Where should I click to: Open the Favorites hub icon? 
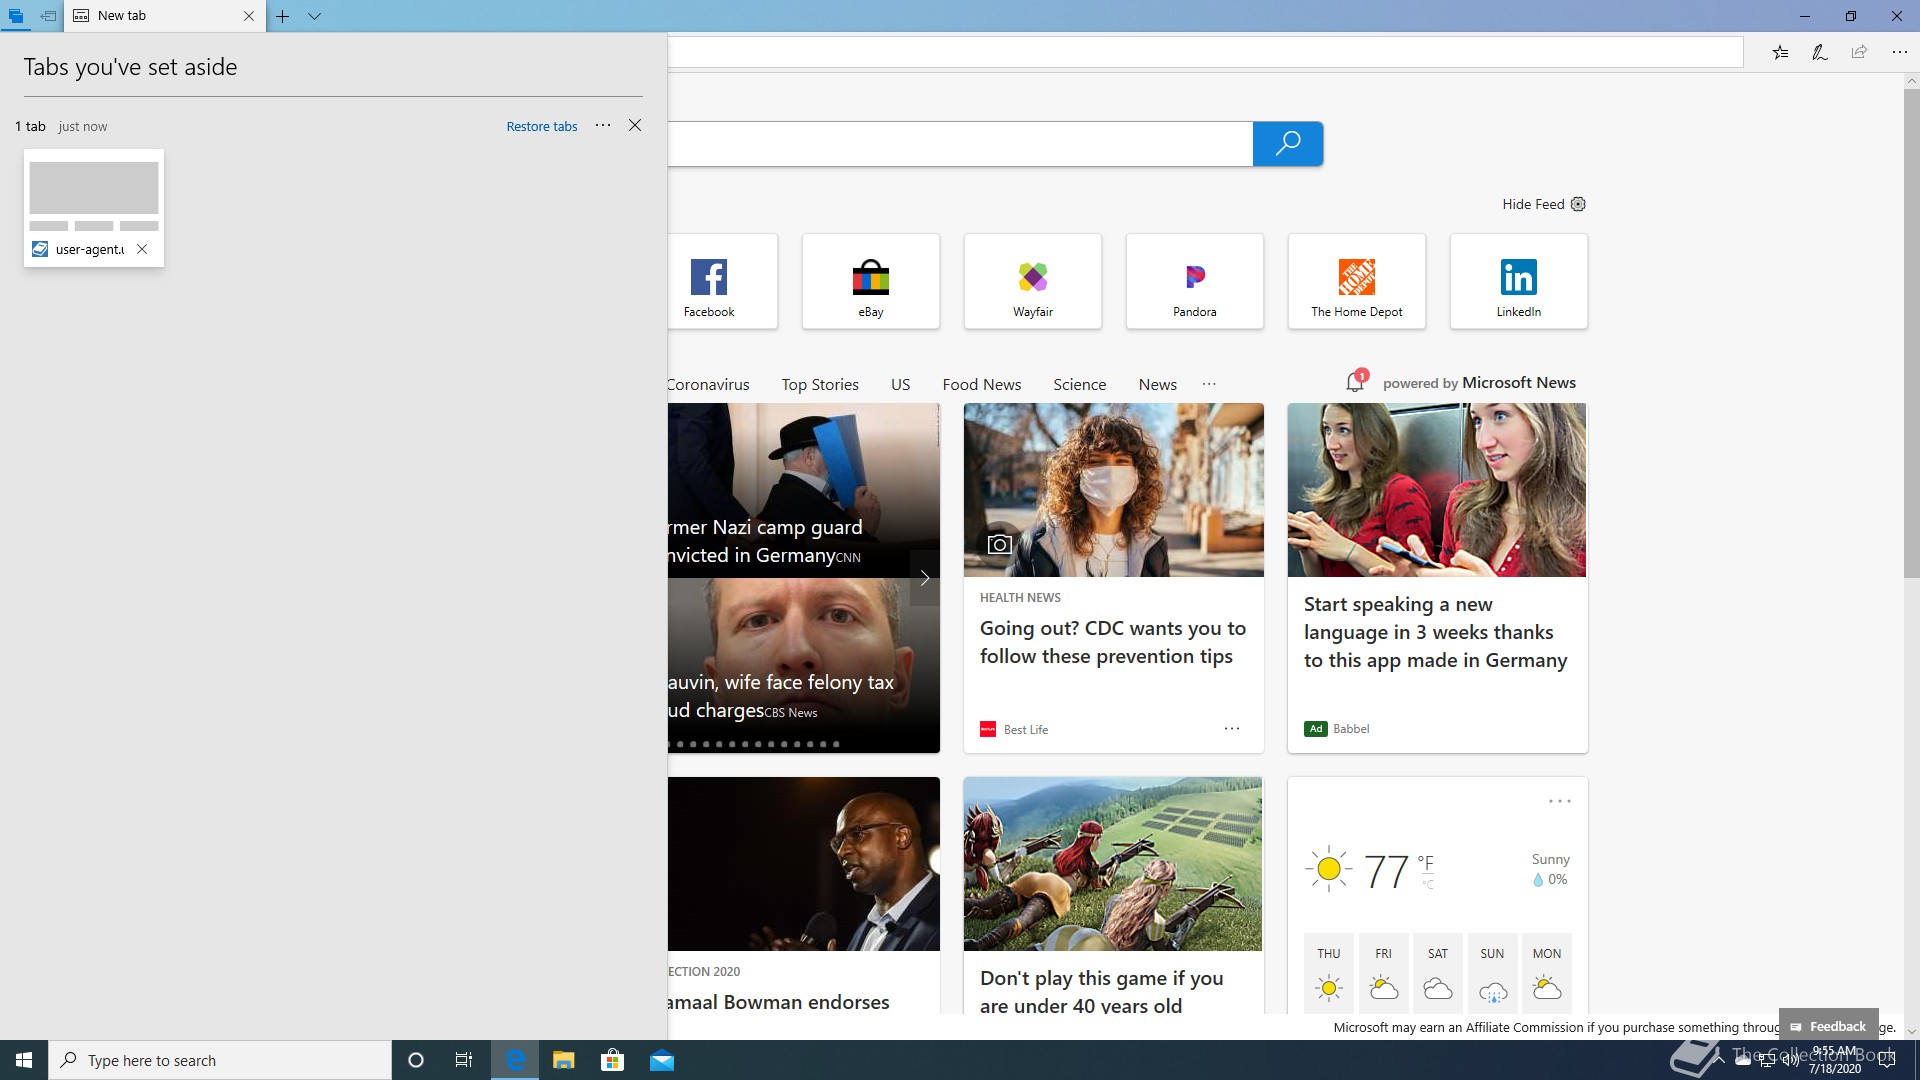tap(1781, 52)
